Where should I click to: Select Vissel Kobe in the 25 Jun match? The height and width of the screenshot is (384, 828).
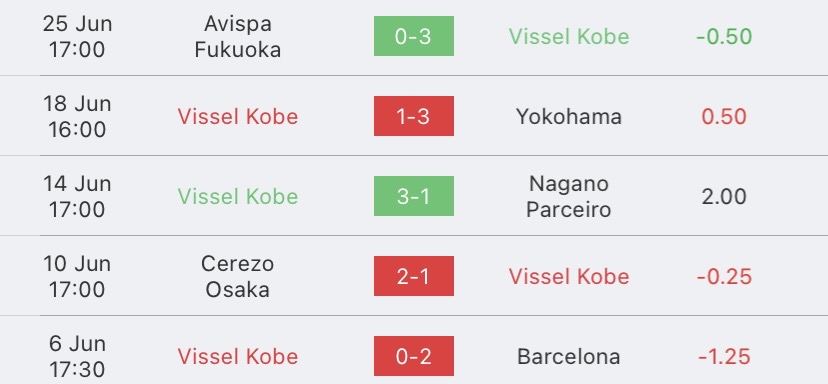[x=569, y=36]
